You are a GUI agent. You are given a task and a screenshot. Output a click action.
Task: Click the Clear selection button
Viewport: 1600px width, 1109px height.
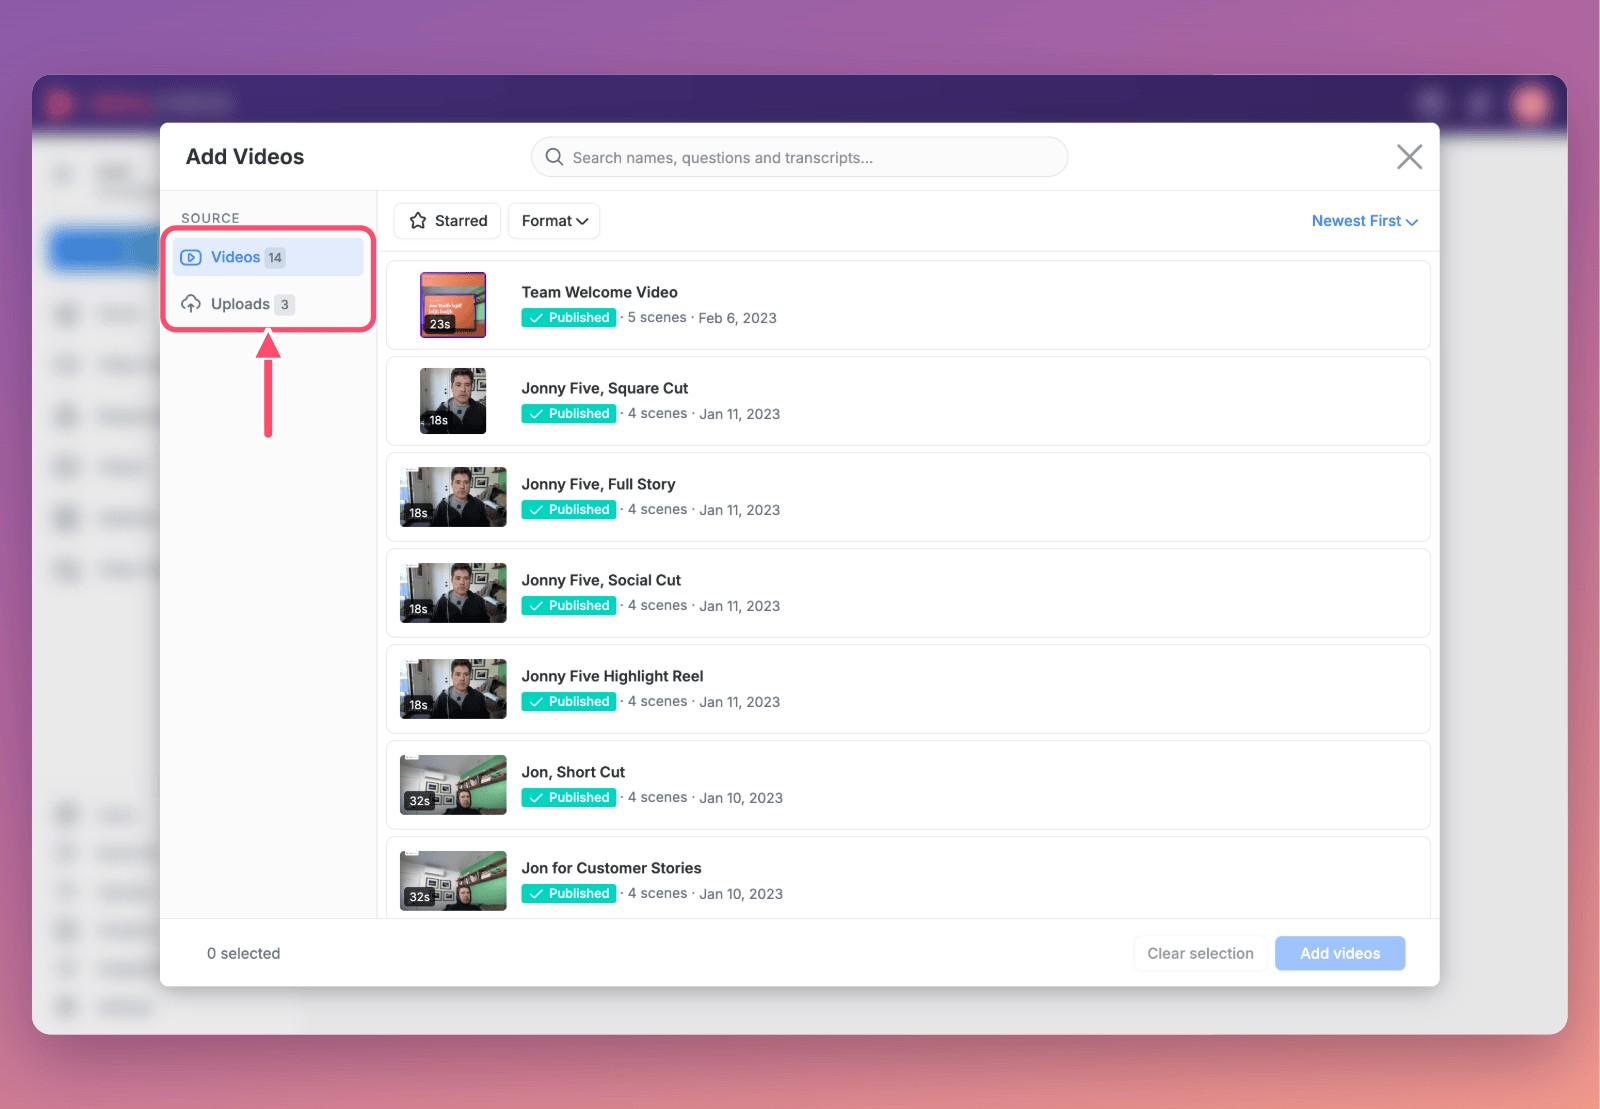[1200, 953]
